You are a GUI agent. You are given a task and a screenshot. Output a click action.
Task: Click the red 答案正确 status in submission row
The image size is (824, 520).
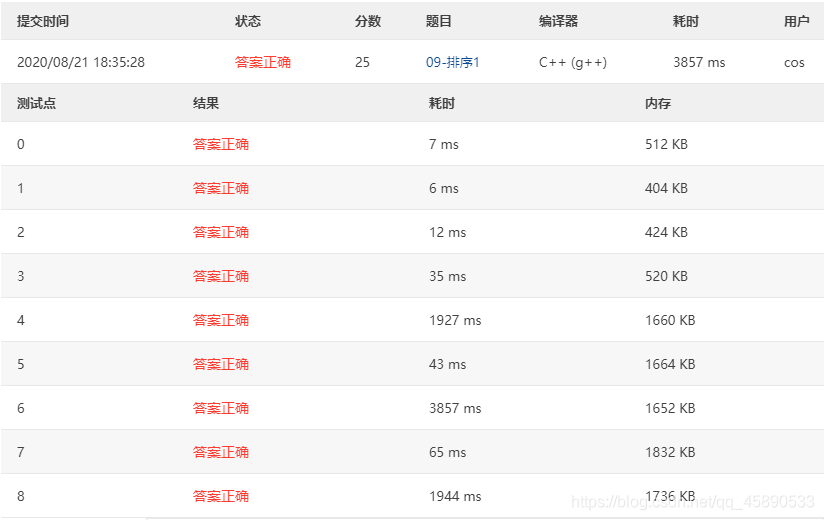pos(263,63)
